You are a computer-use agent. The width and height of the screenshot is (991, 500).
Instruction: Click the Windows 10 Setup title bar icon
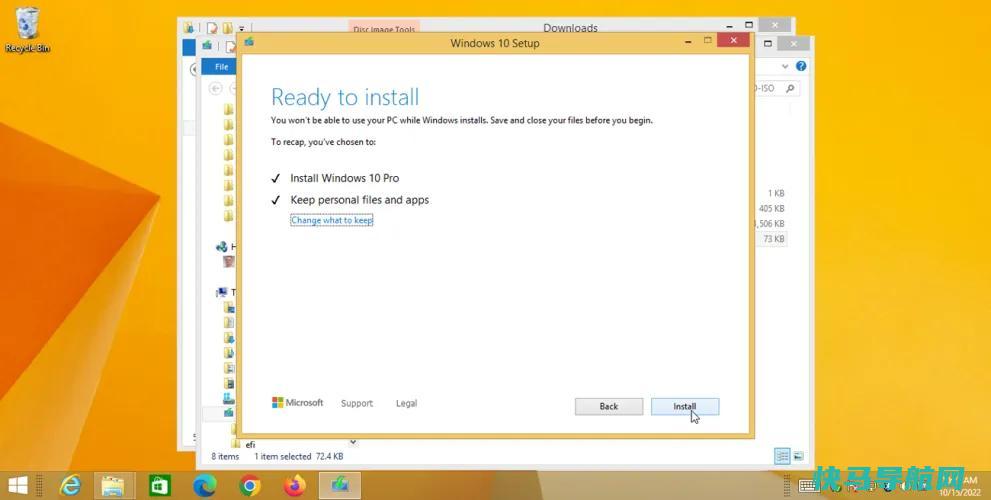point(249,42)
